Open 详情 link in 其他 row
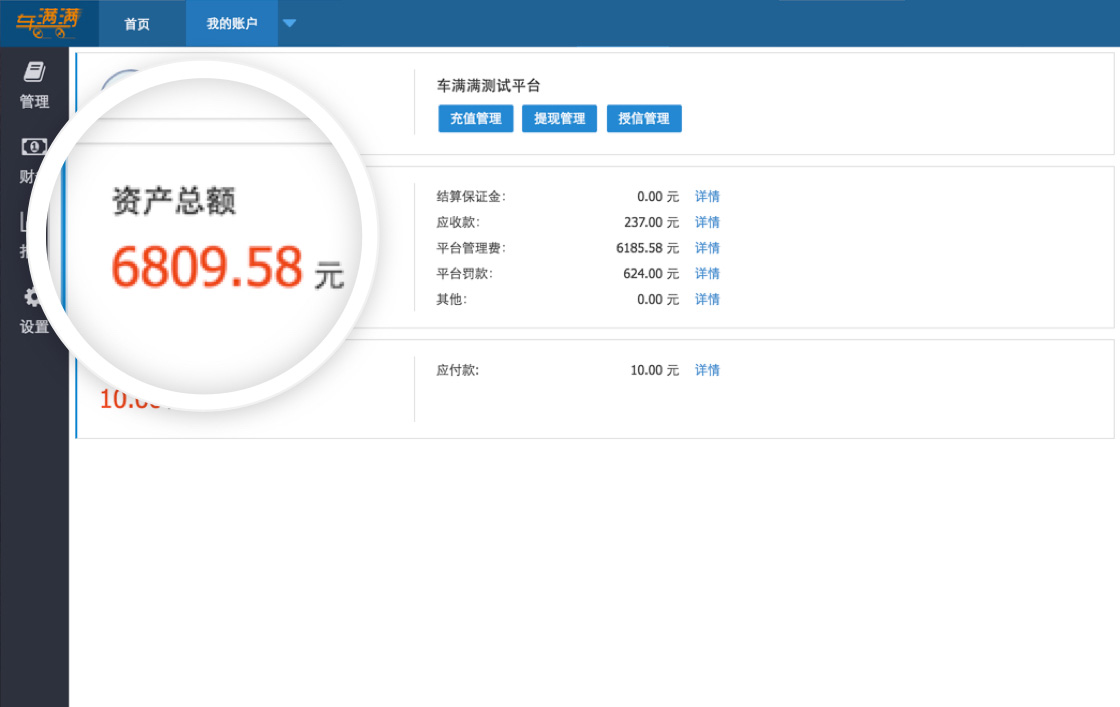Image resolution: width=1120 pixels, height=707 pixels. (707, 299)
